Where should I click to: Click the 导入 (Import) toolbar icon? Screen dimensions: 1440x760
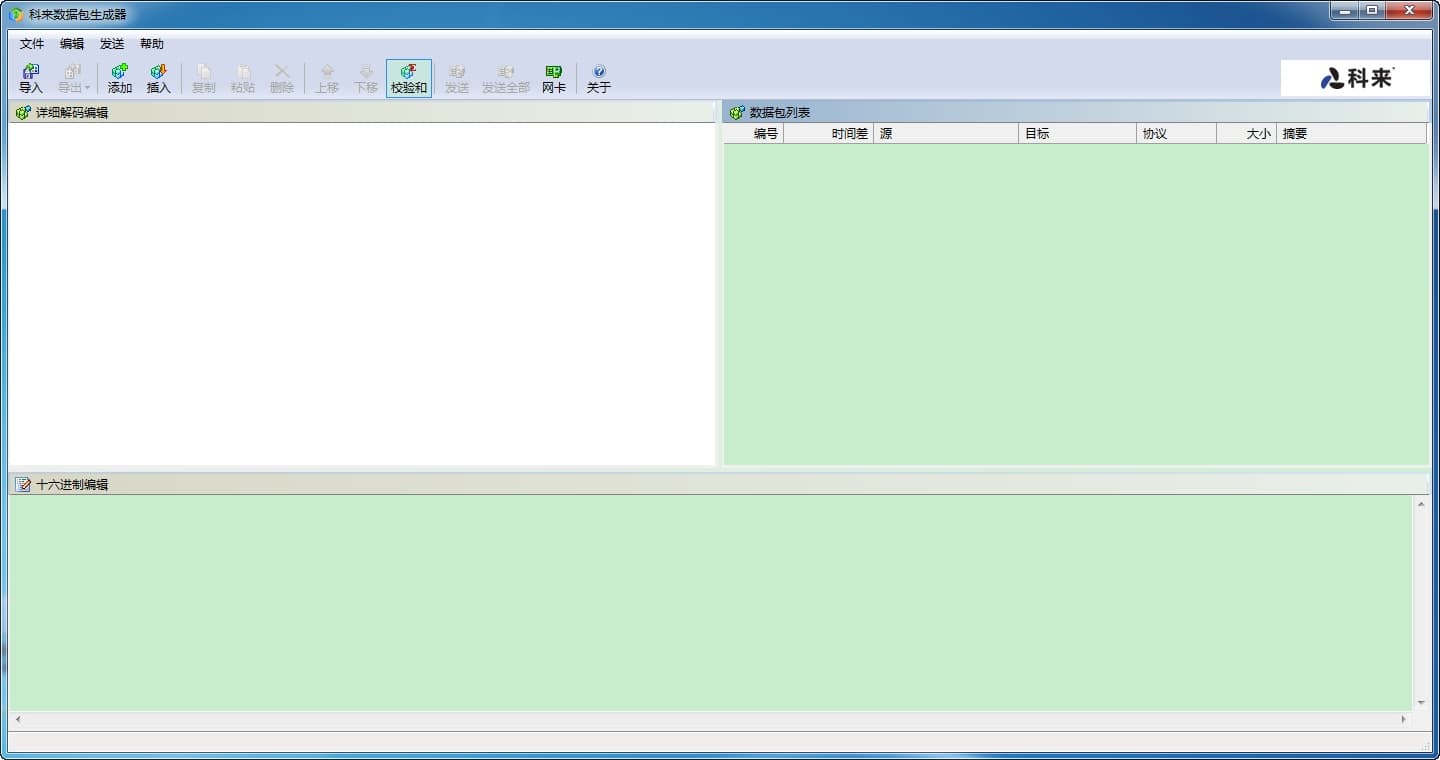pyautogui.click(x=31, y=78)
